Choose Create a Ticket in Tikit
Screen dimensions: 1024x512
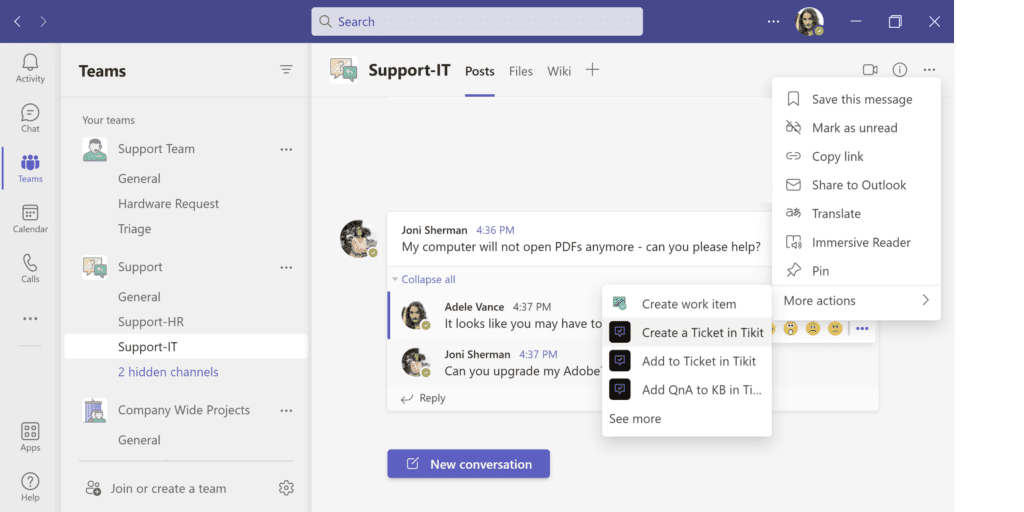tap(686, 332)
